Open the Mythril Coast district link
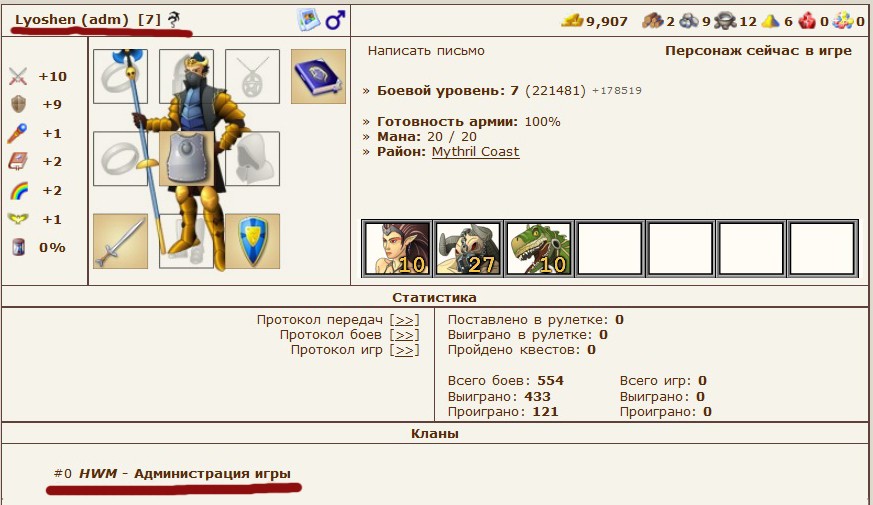 click(475, 152)
